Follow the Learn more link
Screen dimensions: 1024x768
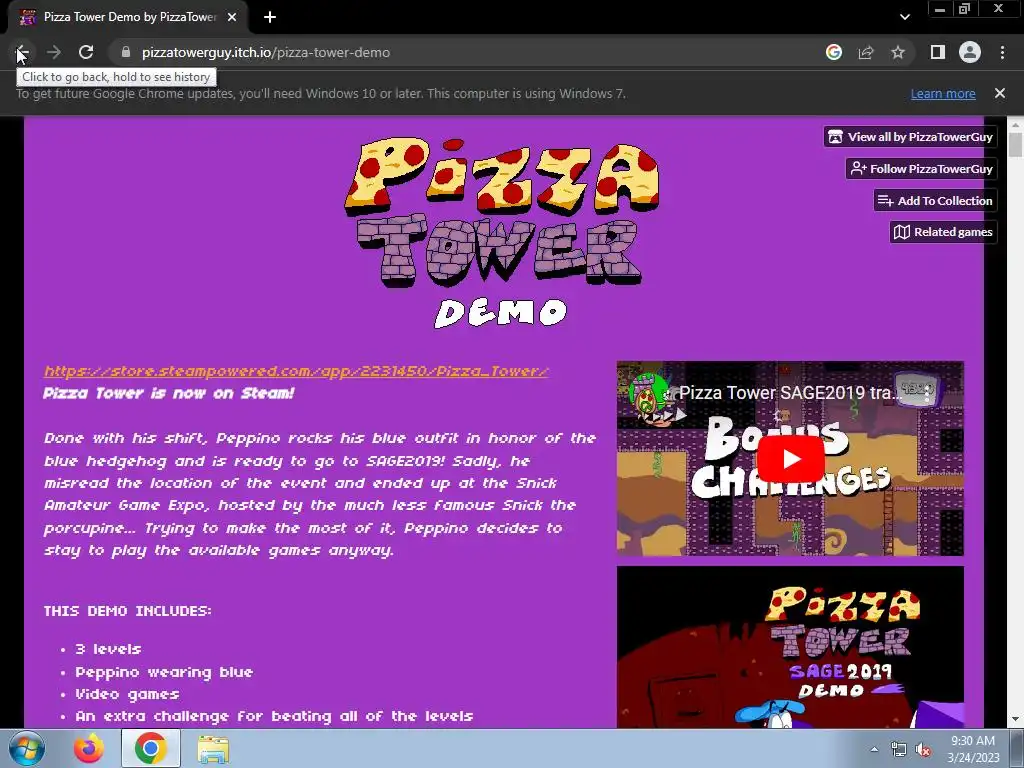(x=943, y=93)
